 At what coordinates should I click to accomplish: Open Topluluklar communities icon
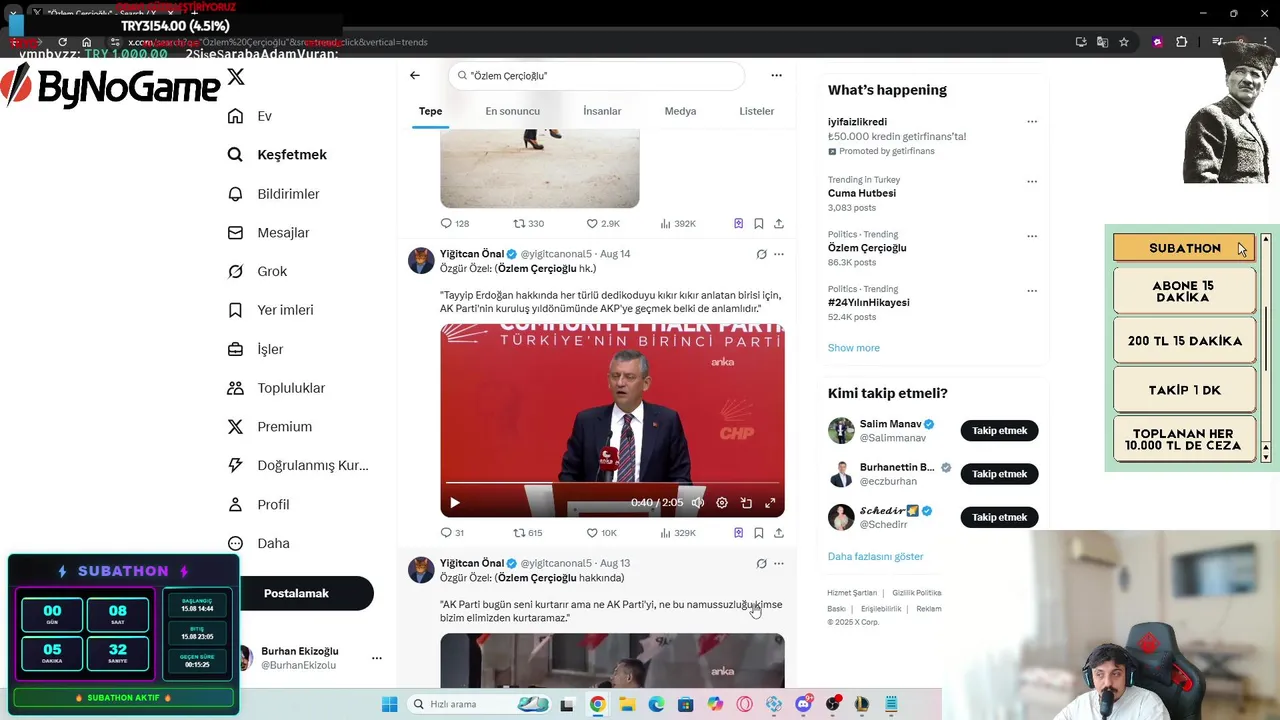coord(235,388)
